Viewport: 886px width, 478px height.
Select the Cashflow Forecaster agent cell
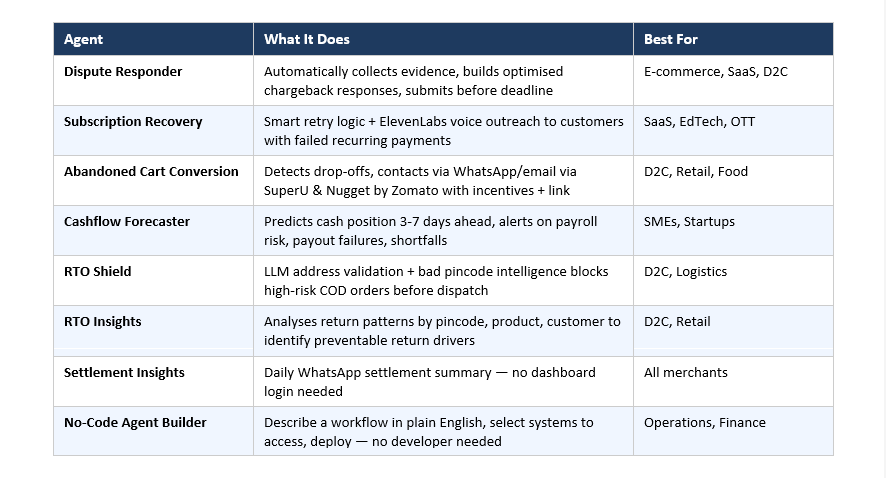pyautogui.click(x=126, y=222)
